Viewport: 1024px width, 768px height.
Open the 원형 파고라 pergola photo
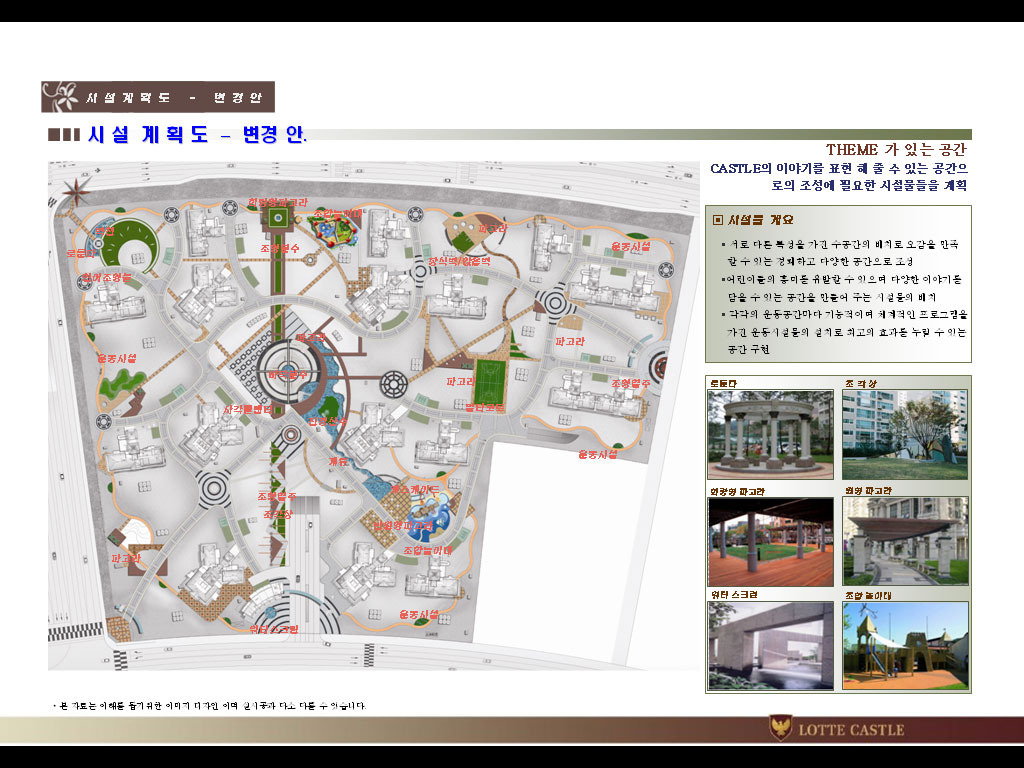click(904, 541)
